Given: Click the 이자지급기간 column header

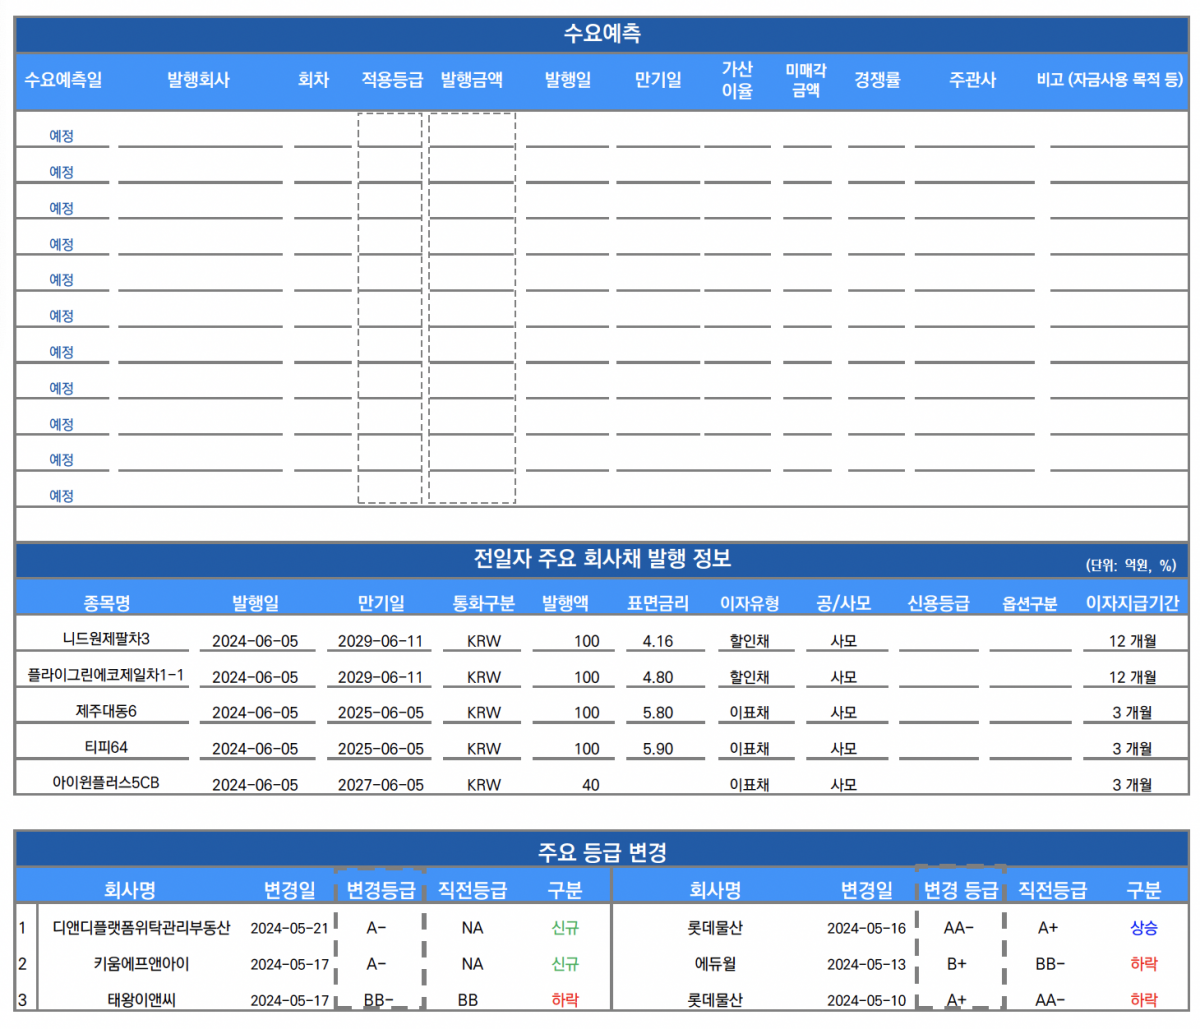Looking at the screenshot, I should coord(1132,603).
